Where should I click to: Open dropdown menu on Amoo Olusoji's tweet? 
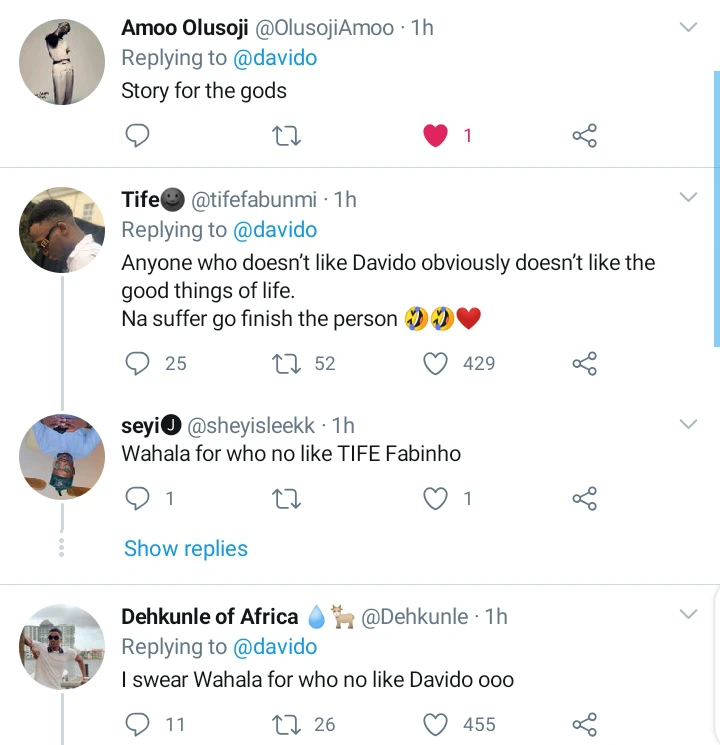[688, 28]
